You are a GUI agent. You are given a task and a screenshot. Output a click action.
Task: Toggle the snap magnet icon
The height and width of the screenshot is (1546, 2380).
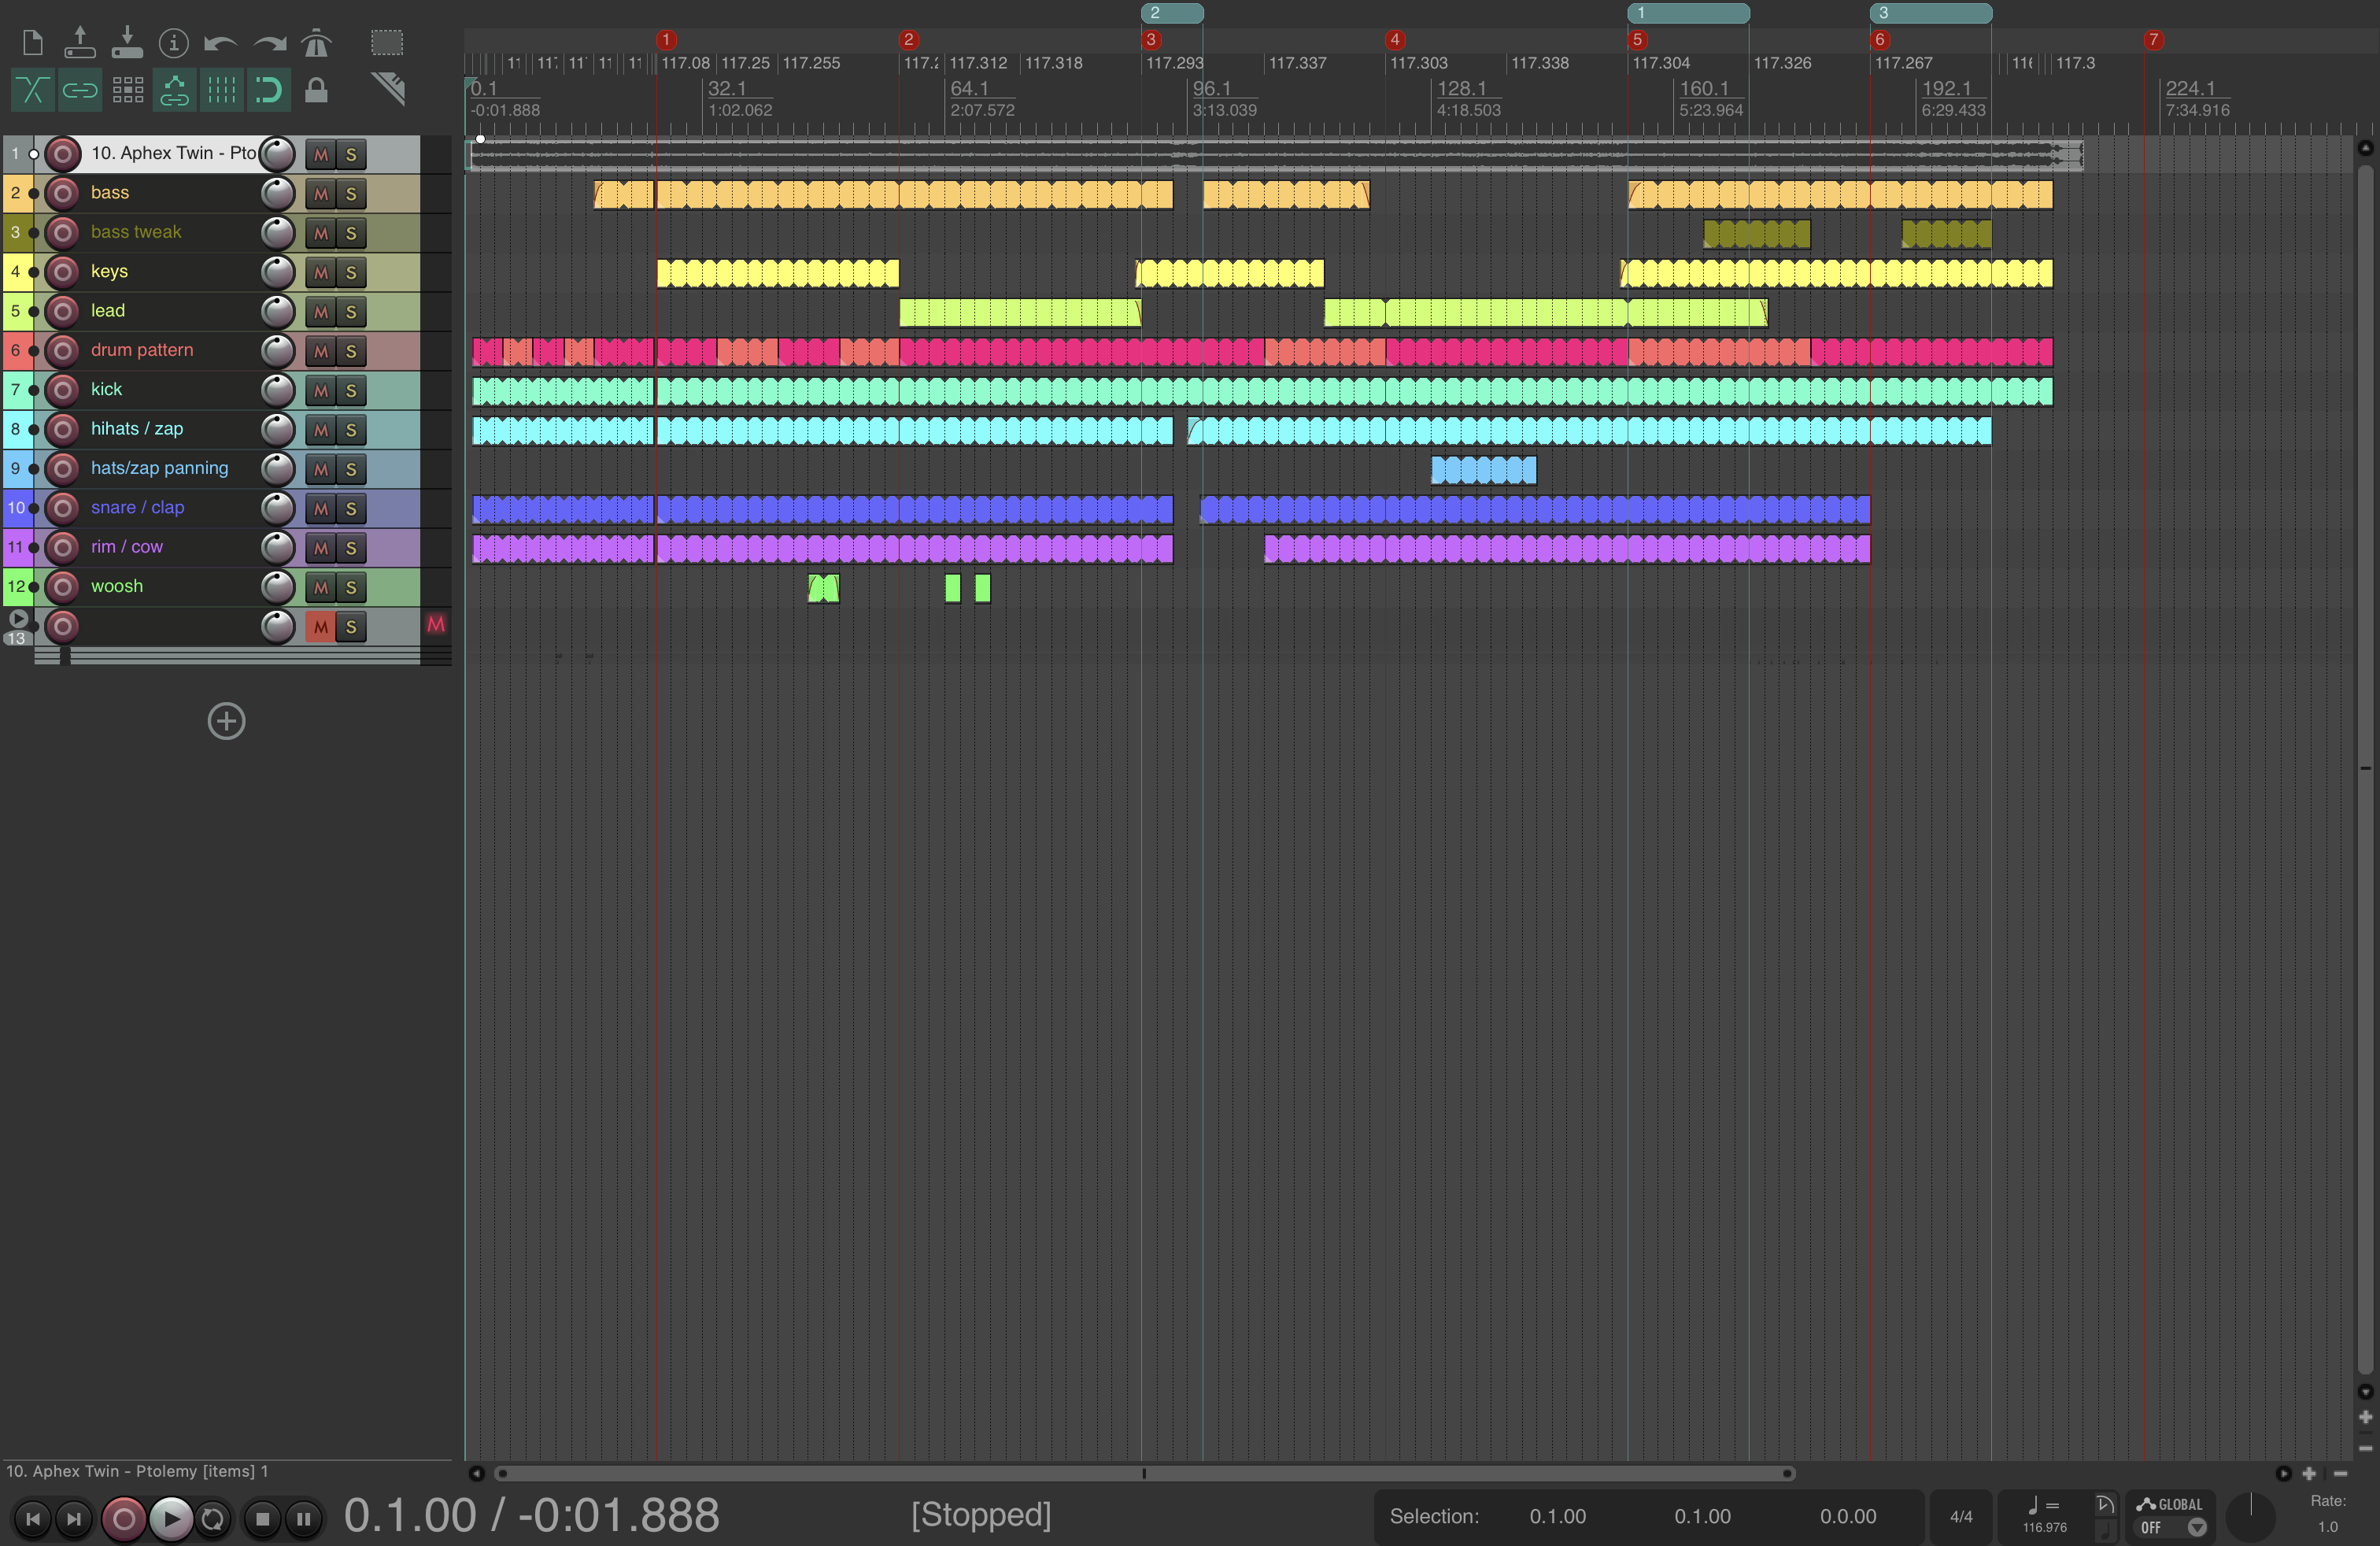268,90
